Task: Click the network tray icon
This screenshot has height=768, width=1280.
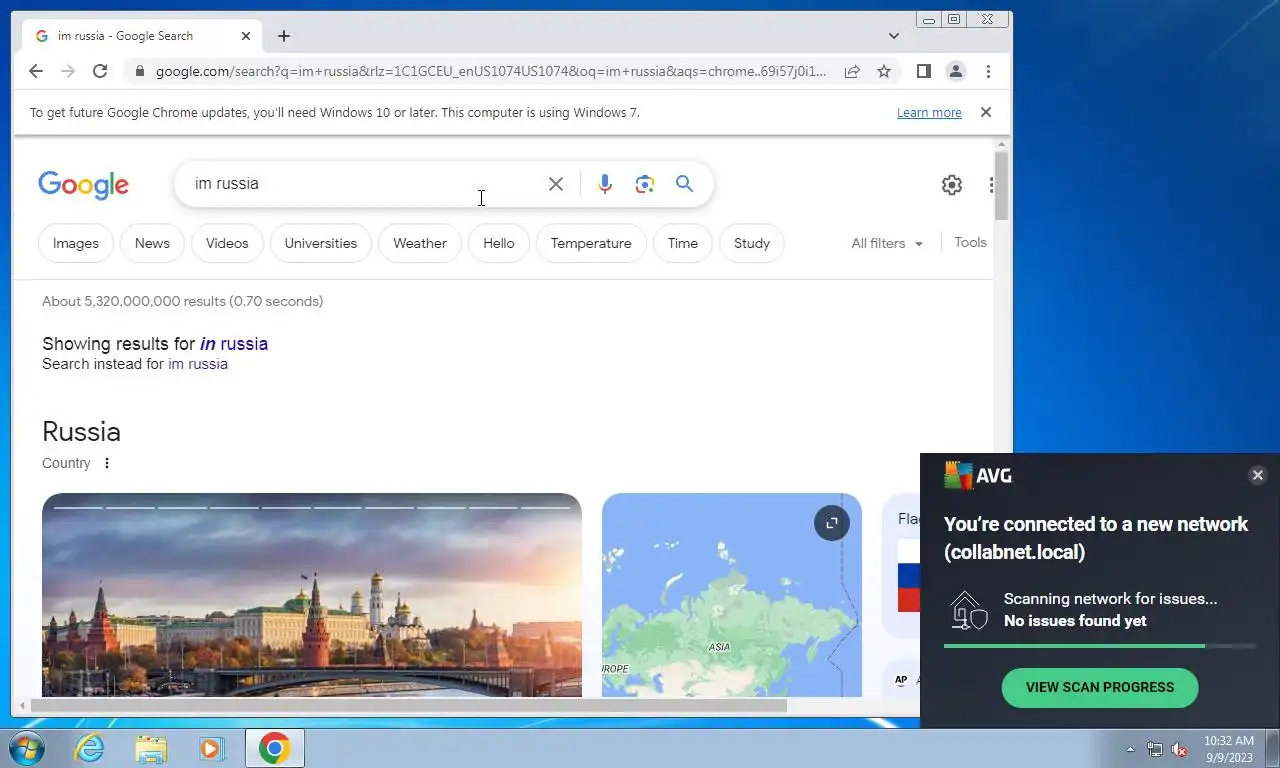Action: 1155,749
